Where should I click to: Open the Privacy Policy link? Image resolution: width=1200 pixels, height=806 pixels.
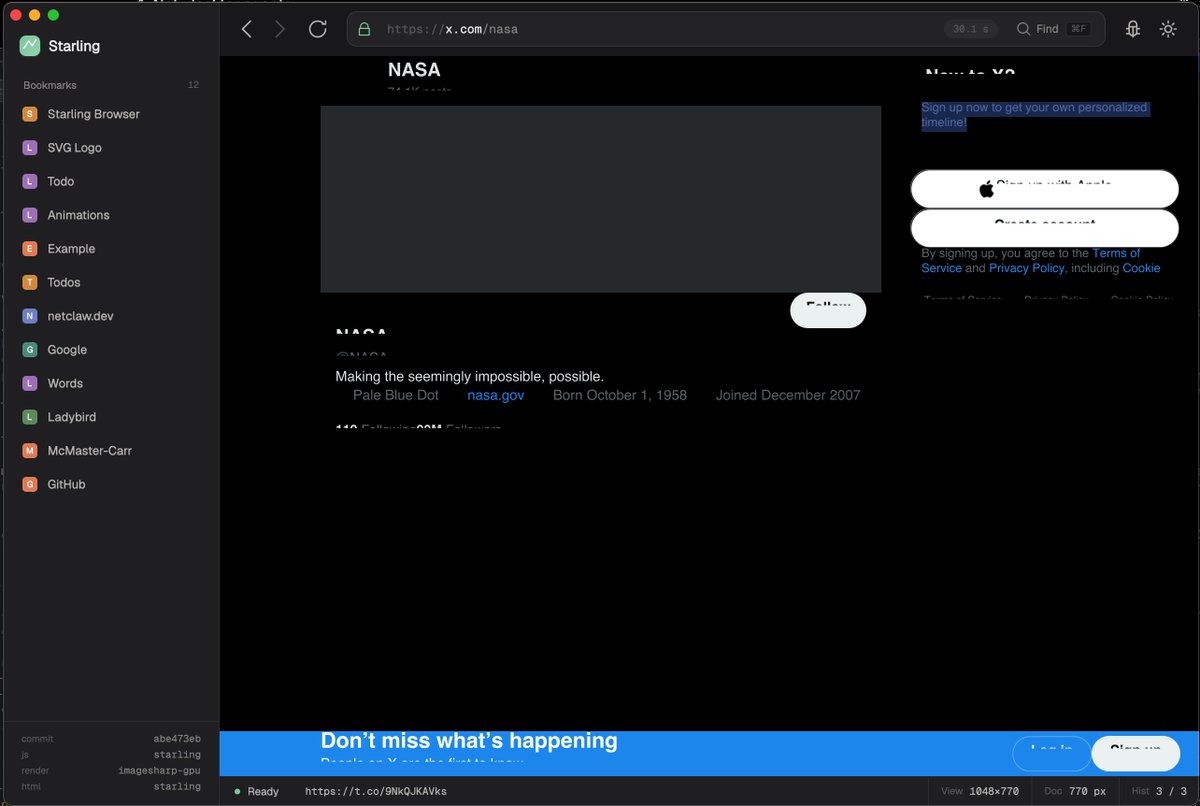[x=1027, y=268]
